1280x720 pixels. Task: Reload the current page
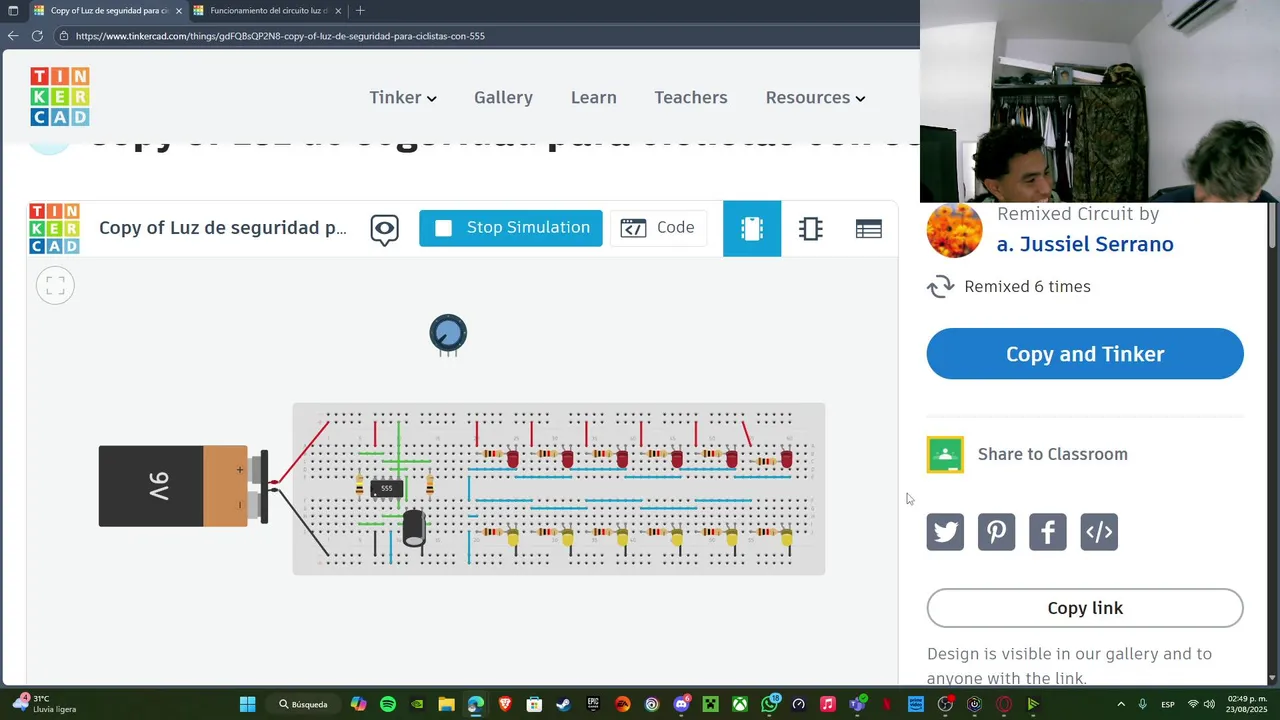click(x=37, y=36)
